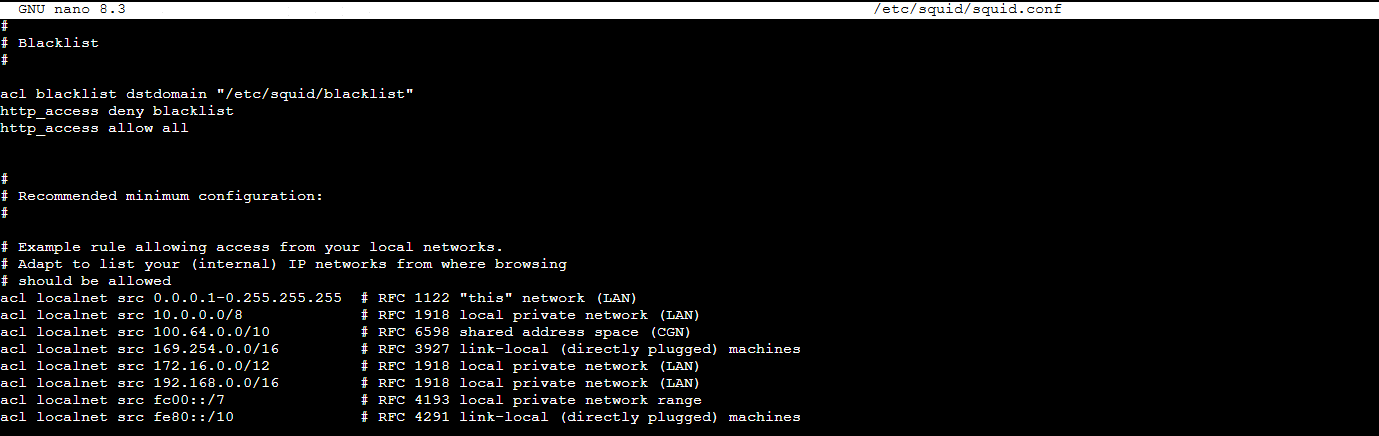Click the 0.0.0.1-0.255.255.255 address range
This screenshot has width=1379, height=436.
(x=247, y=298)
